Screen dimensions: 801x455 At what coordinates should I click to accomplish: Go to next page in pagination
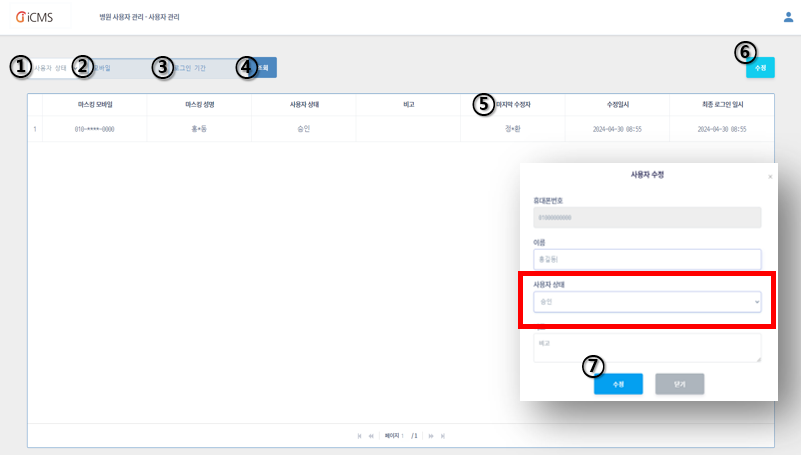click(430, 436)
